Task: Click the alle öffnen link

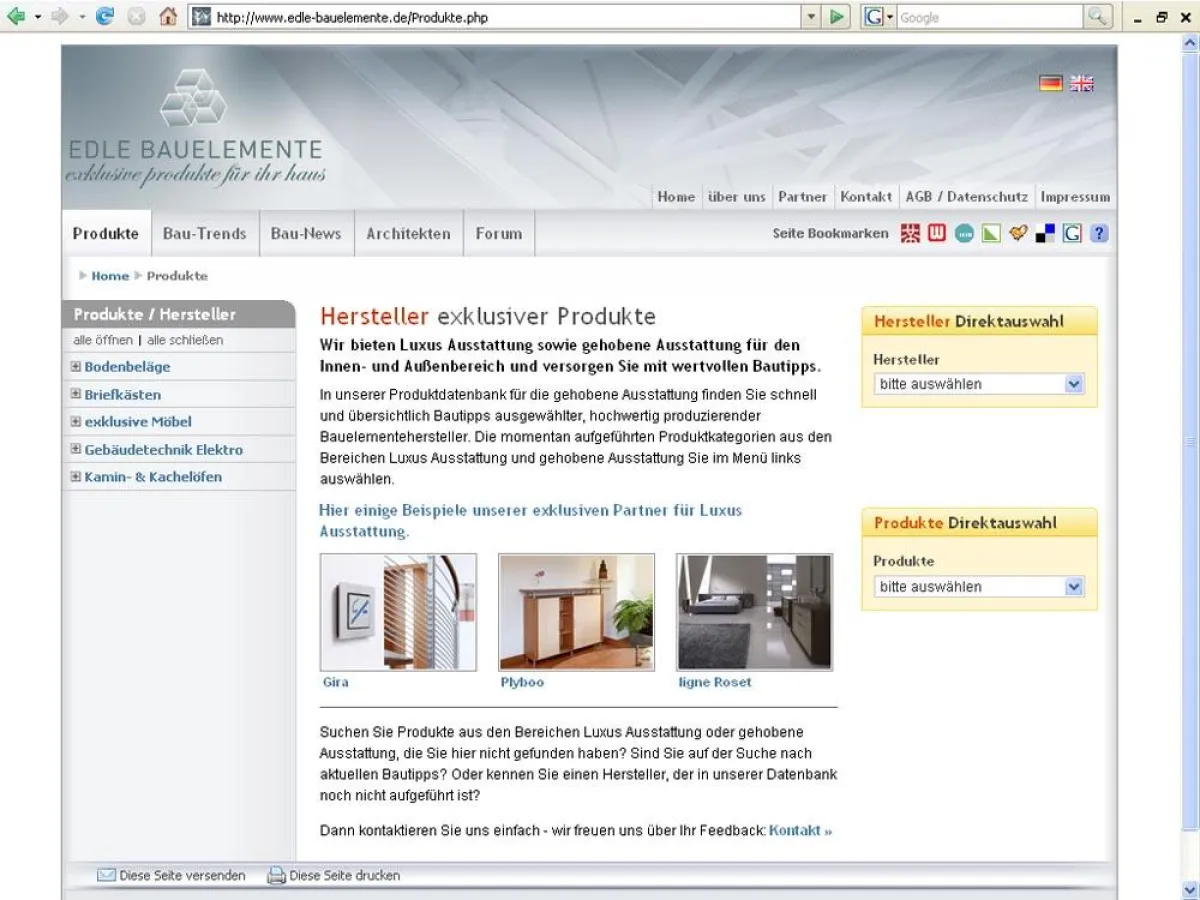Action: pyautogui.click(x=103, y=341)
